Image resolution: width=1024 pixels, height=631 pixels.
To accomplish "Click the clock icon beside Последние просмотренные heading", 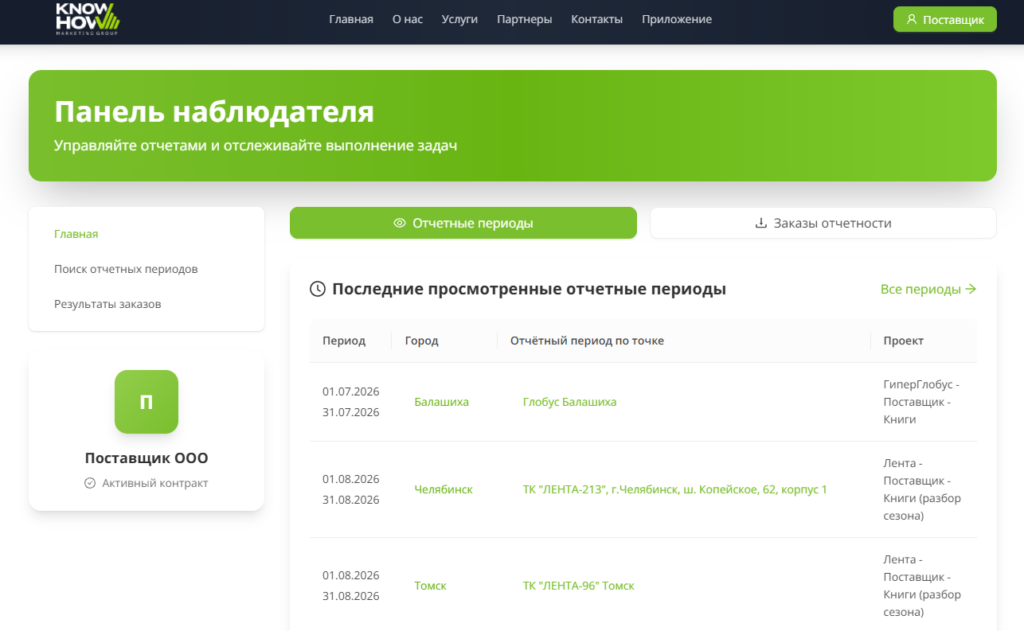I will (x=317, y=289).
